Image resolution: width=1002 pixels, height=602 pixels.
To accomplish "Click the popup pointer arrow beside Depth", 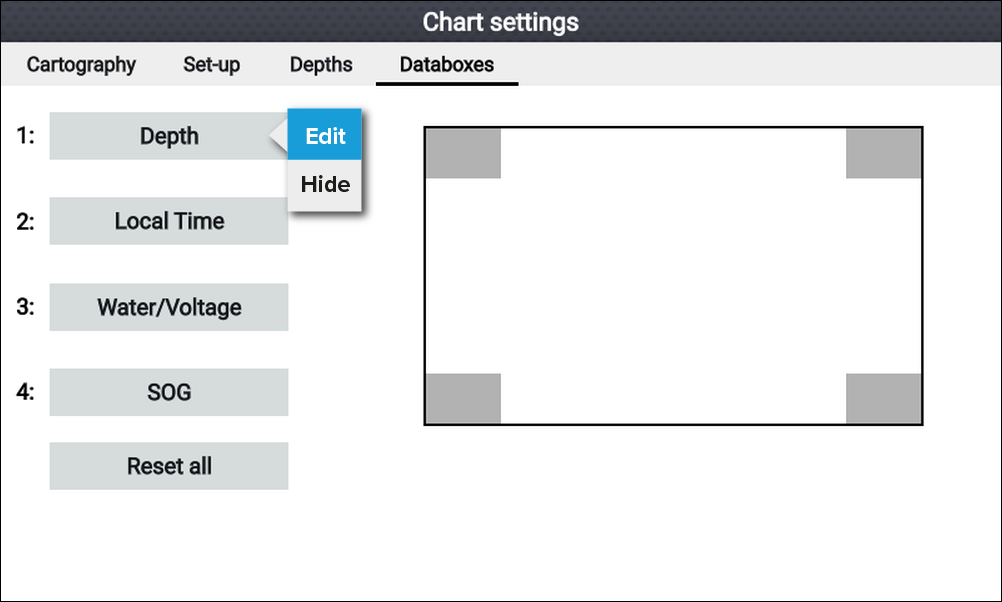I will click(279, 135).
